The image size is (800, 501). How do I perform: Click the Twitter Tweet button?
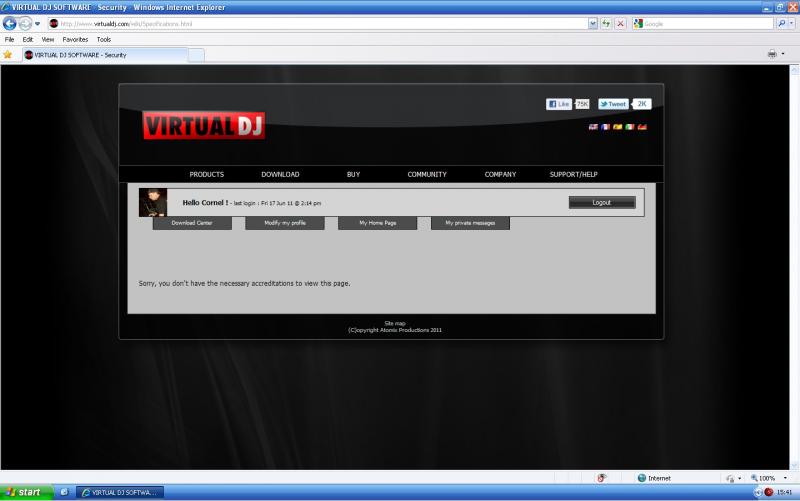click(x=613, y=104)
